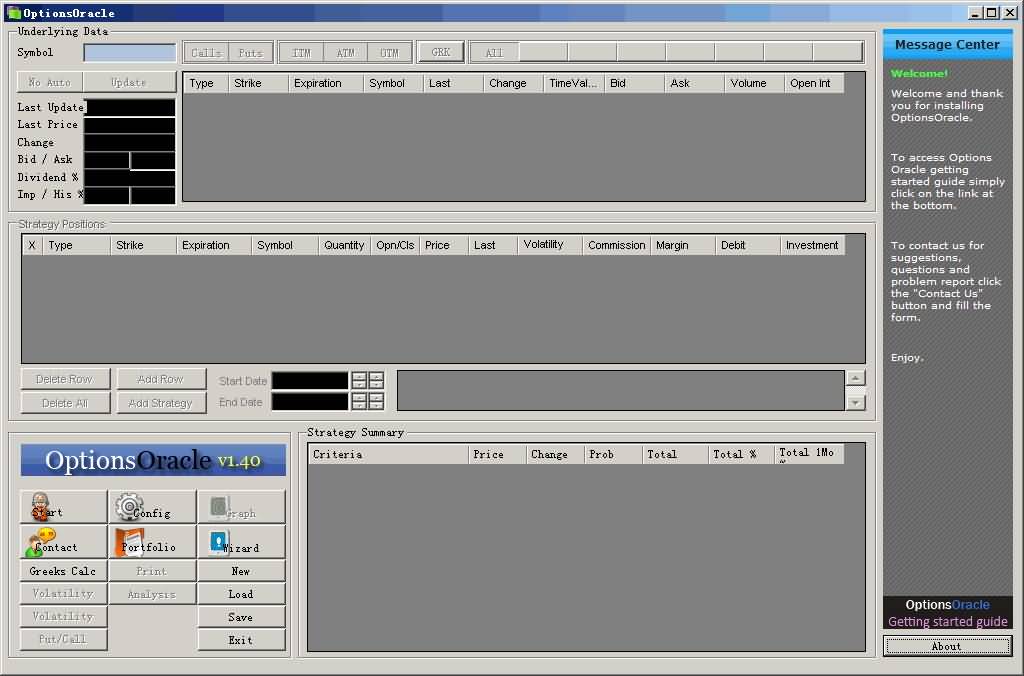
Task: Open the Start button with man icon
Action: 63,507
